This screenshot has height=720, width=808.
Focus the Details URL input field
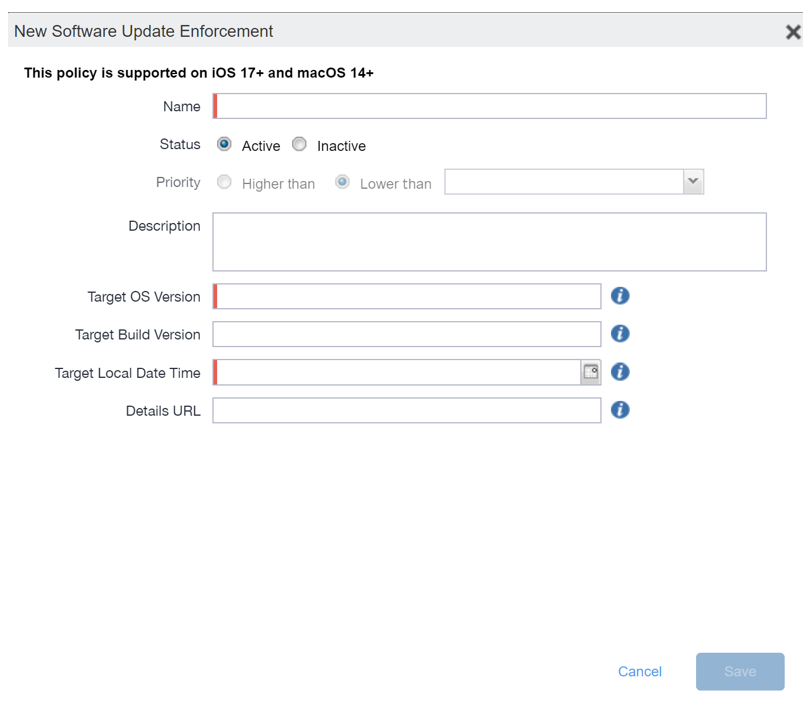point(407,410)
